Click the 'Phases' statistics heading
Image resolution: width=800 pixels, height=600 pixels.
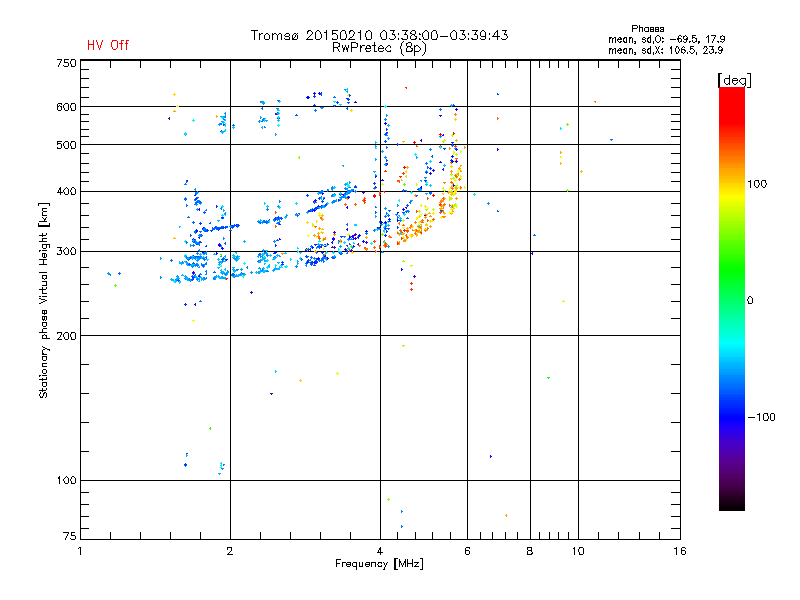click(x=647, y=29)
